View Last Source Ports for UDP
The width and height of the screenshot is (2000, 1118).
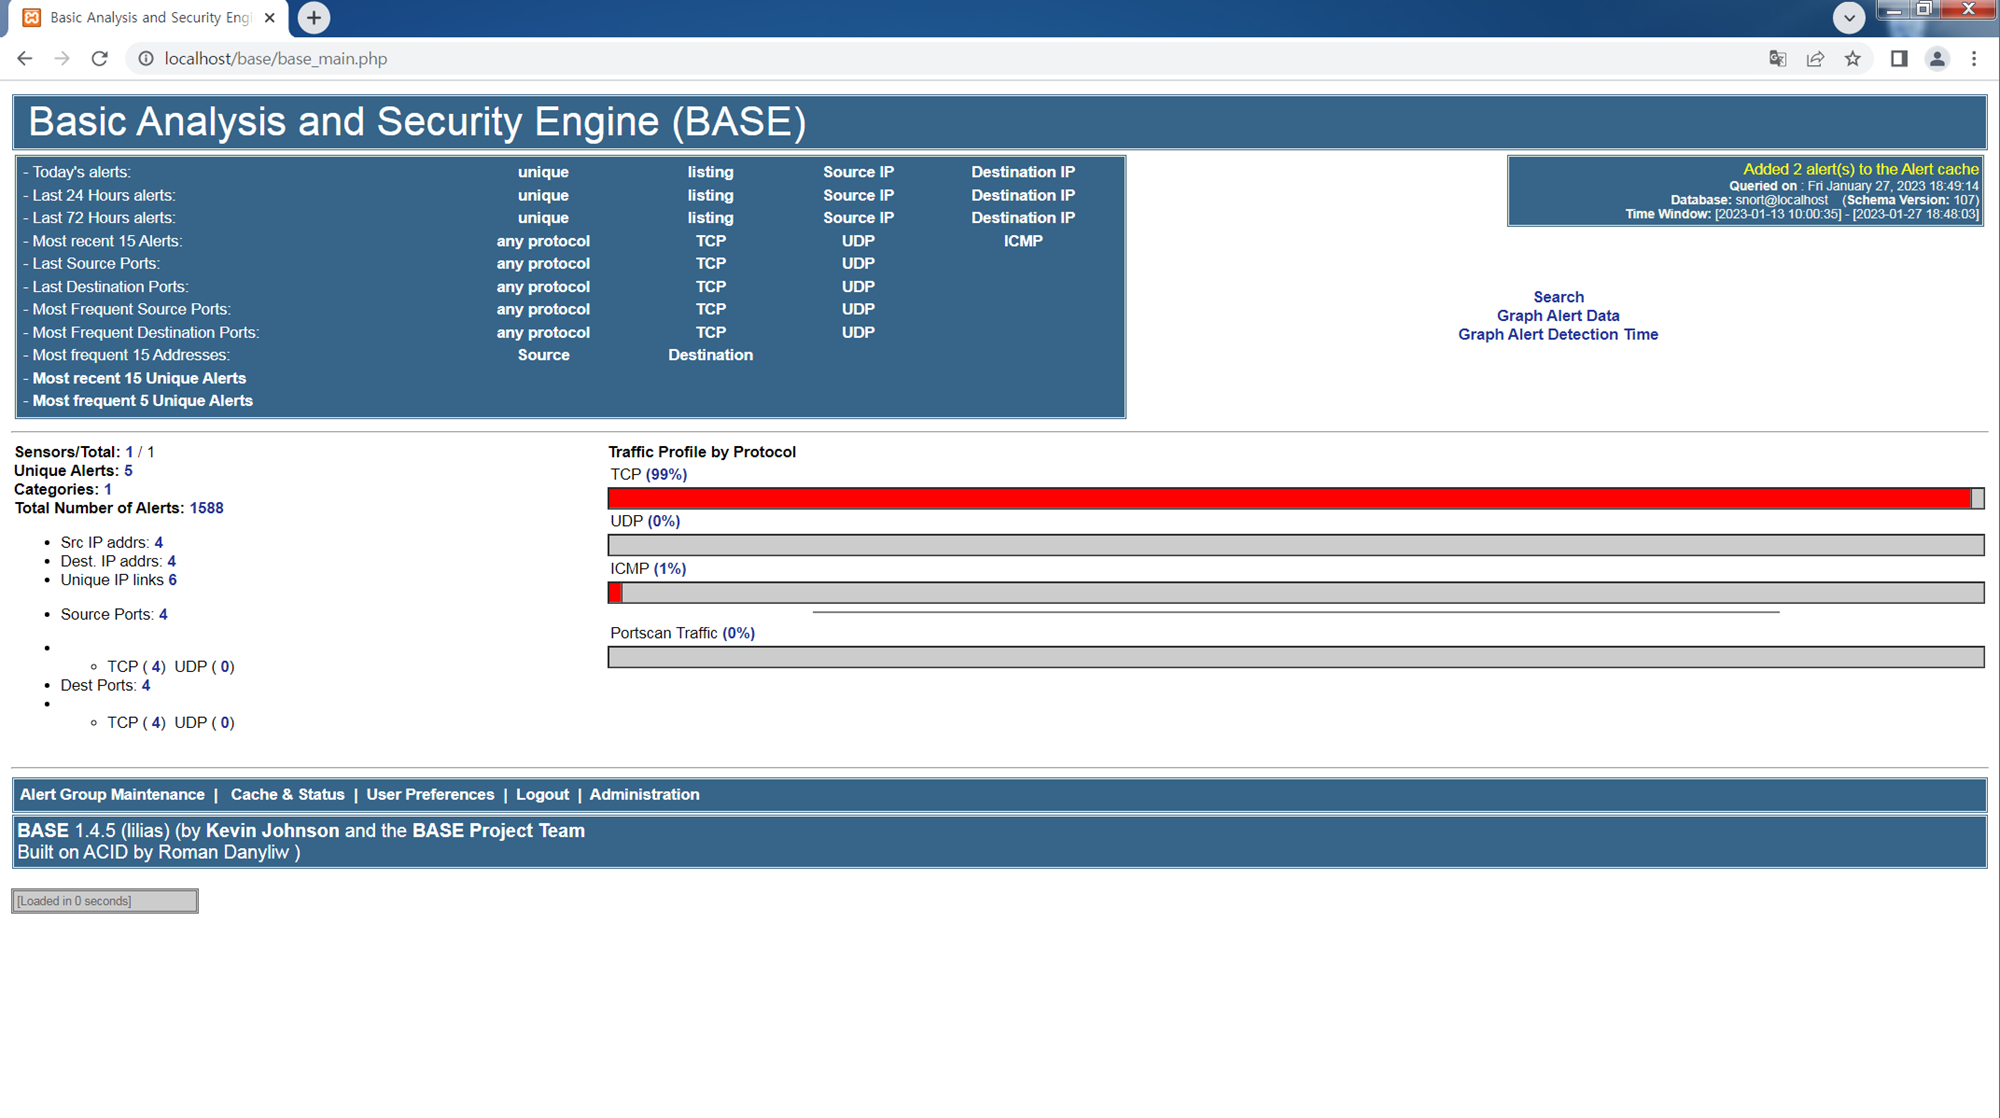tap(858, 263)
